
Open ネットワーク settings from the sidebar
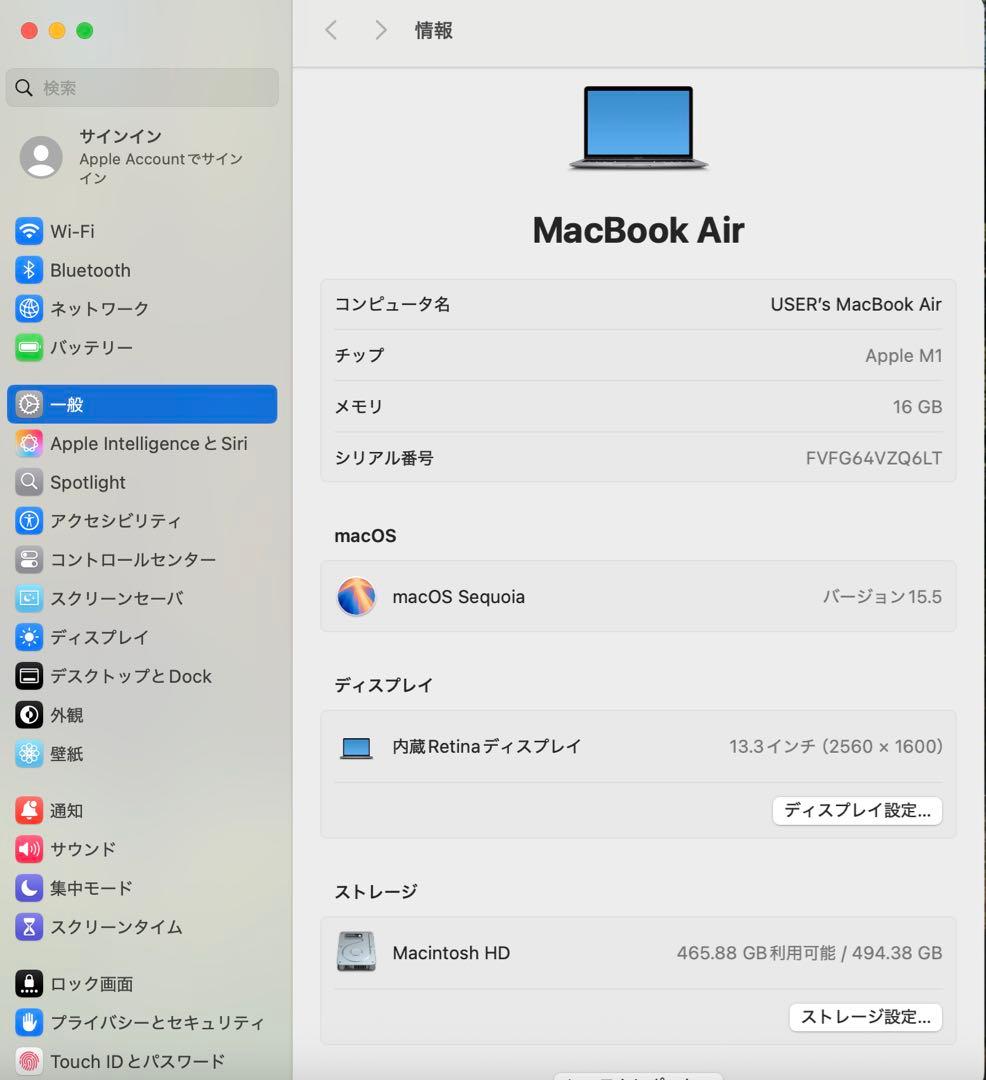pyautogui.click(x=98, y=308)
